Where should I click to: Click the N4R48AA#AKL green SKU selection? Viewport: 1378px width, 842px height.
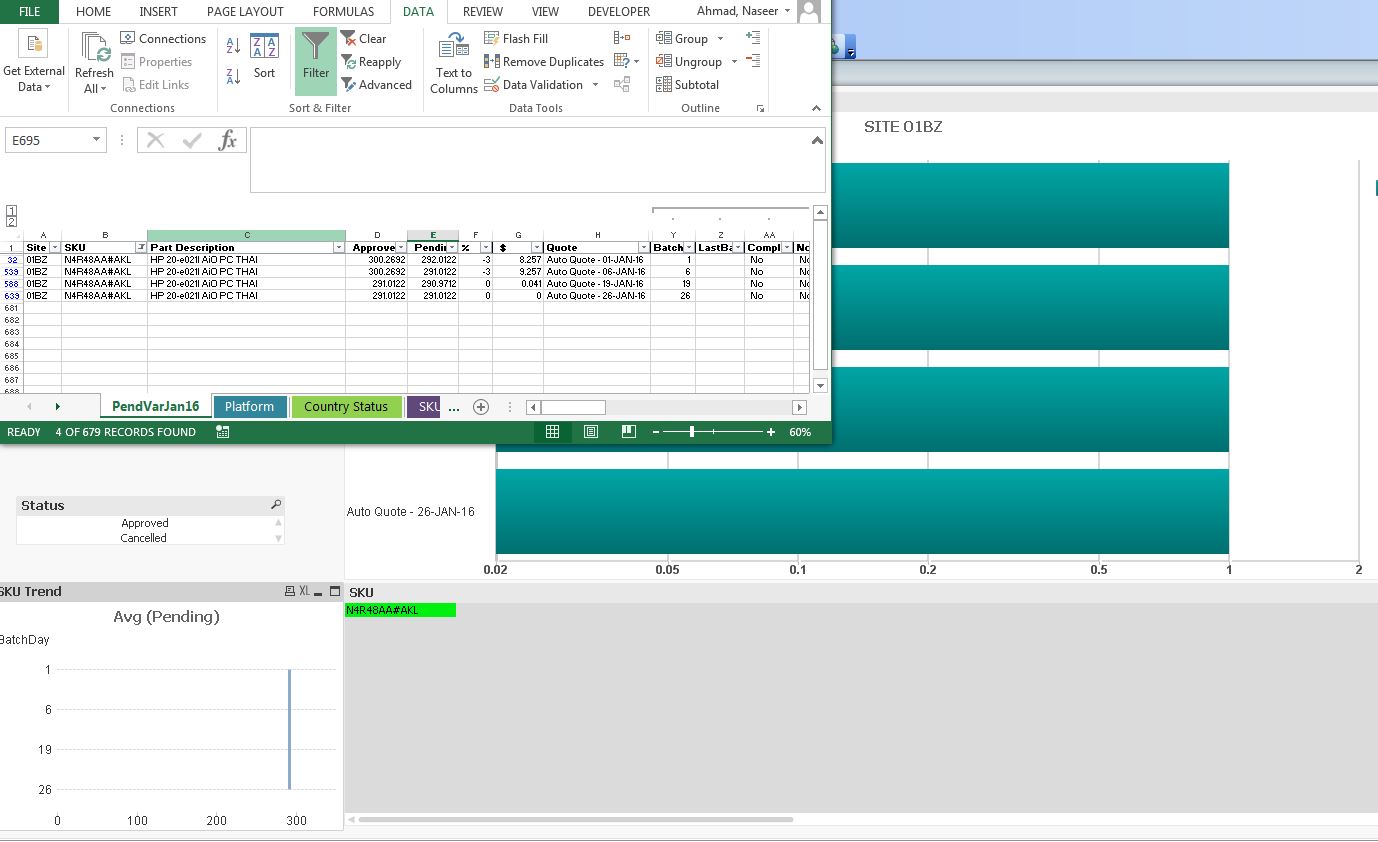click(400, 610)
